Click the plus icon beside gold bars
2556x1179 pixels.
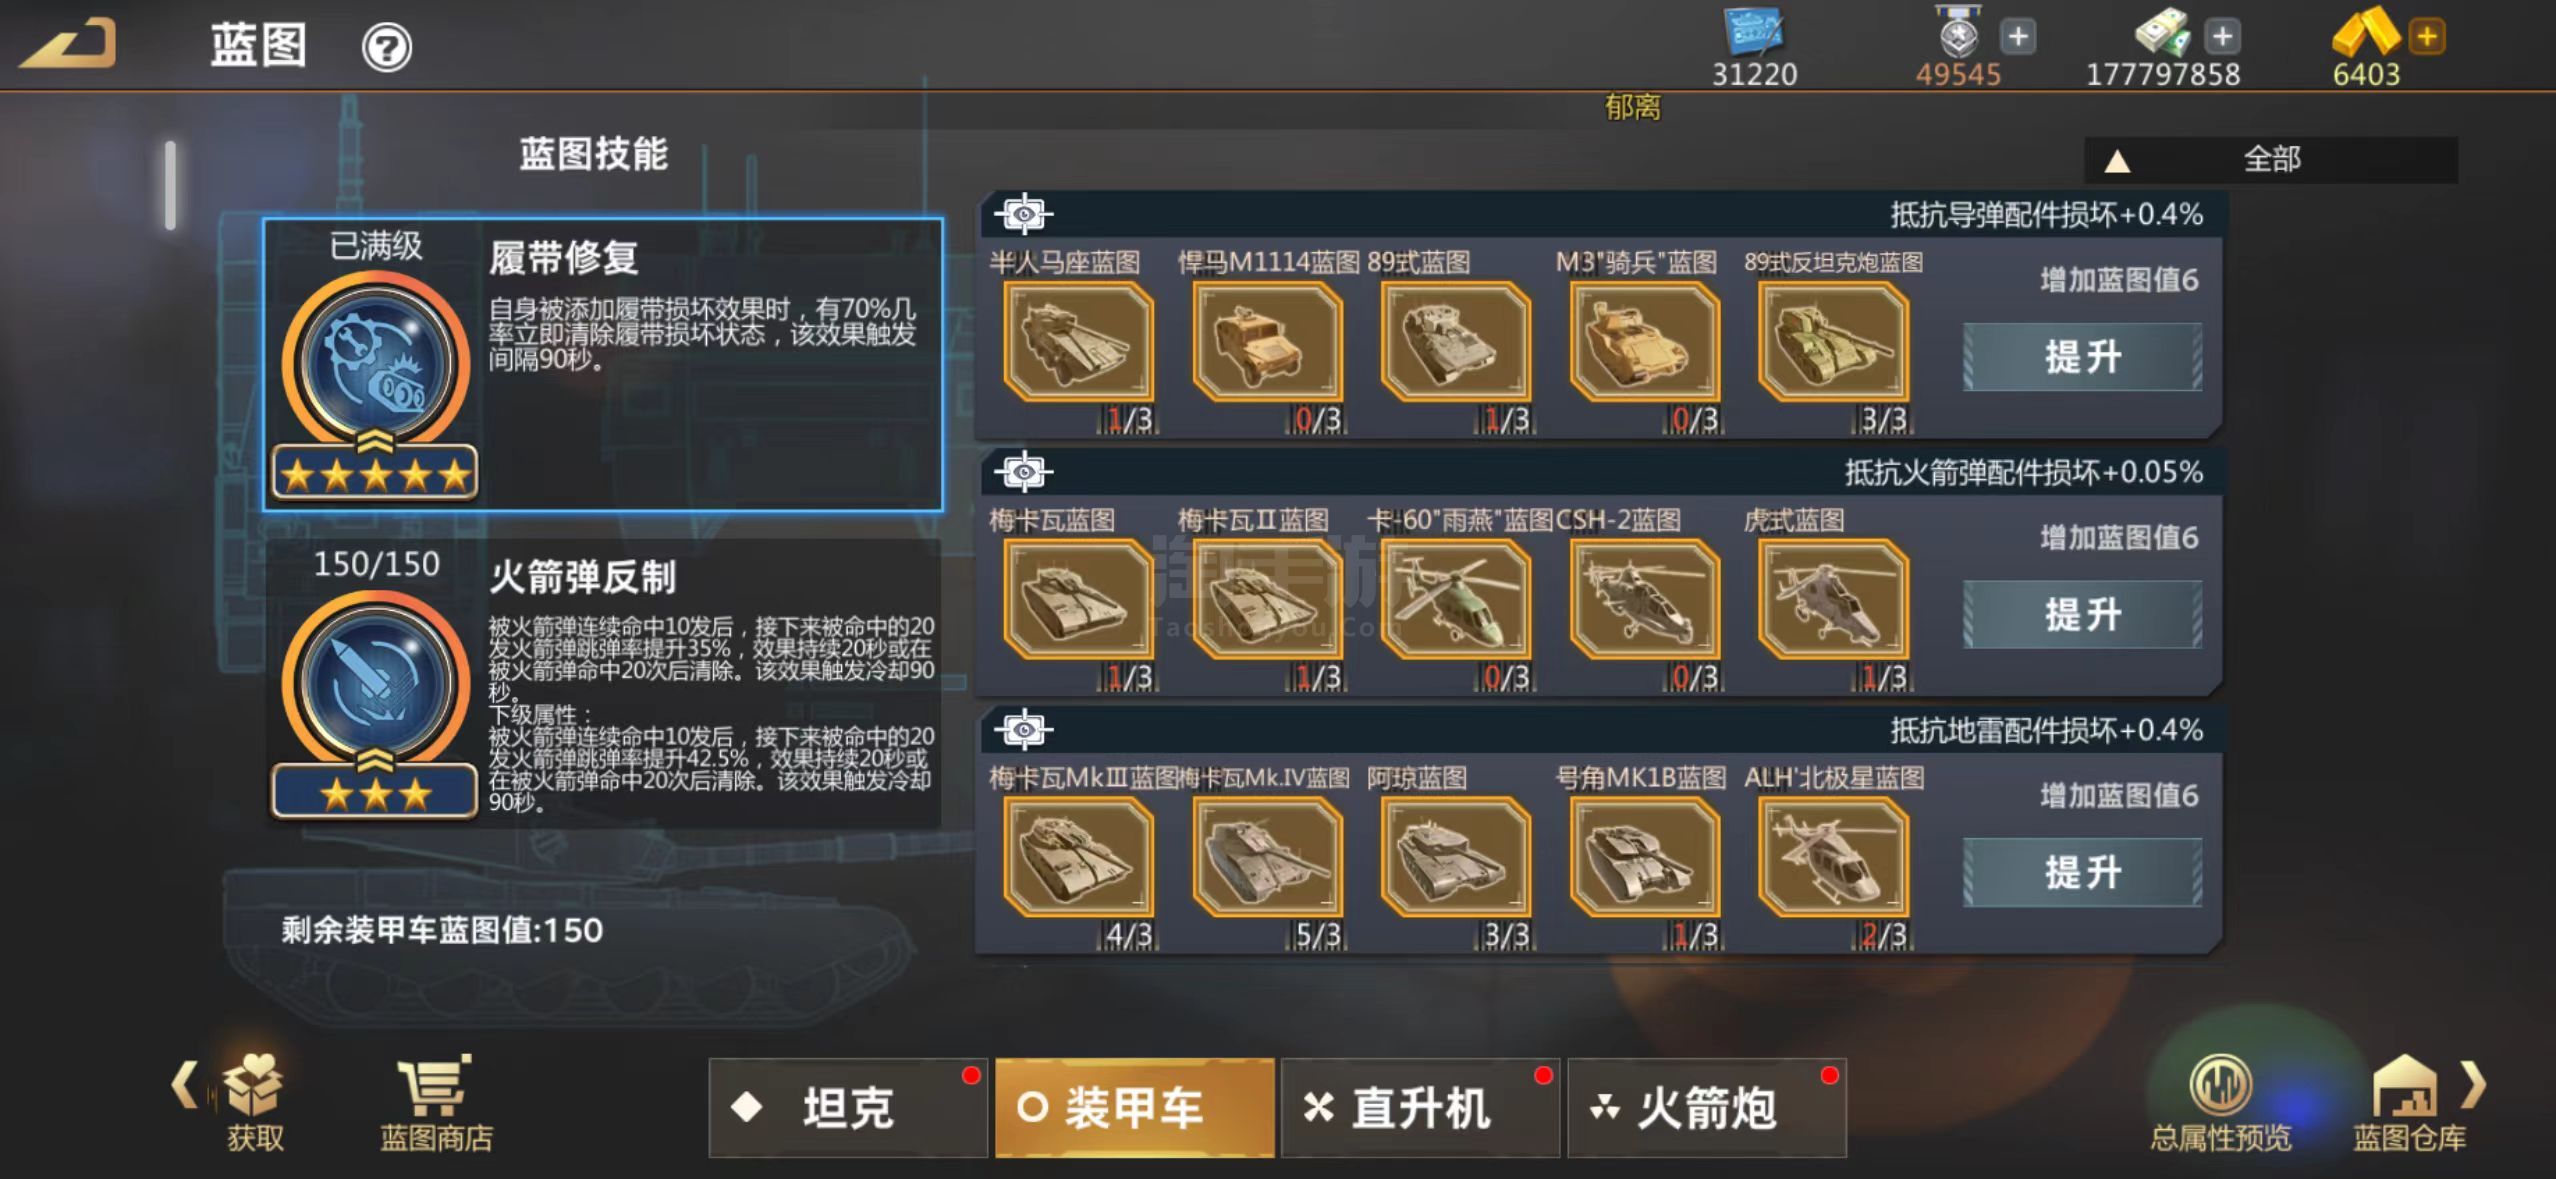[2427, 37]
